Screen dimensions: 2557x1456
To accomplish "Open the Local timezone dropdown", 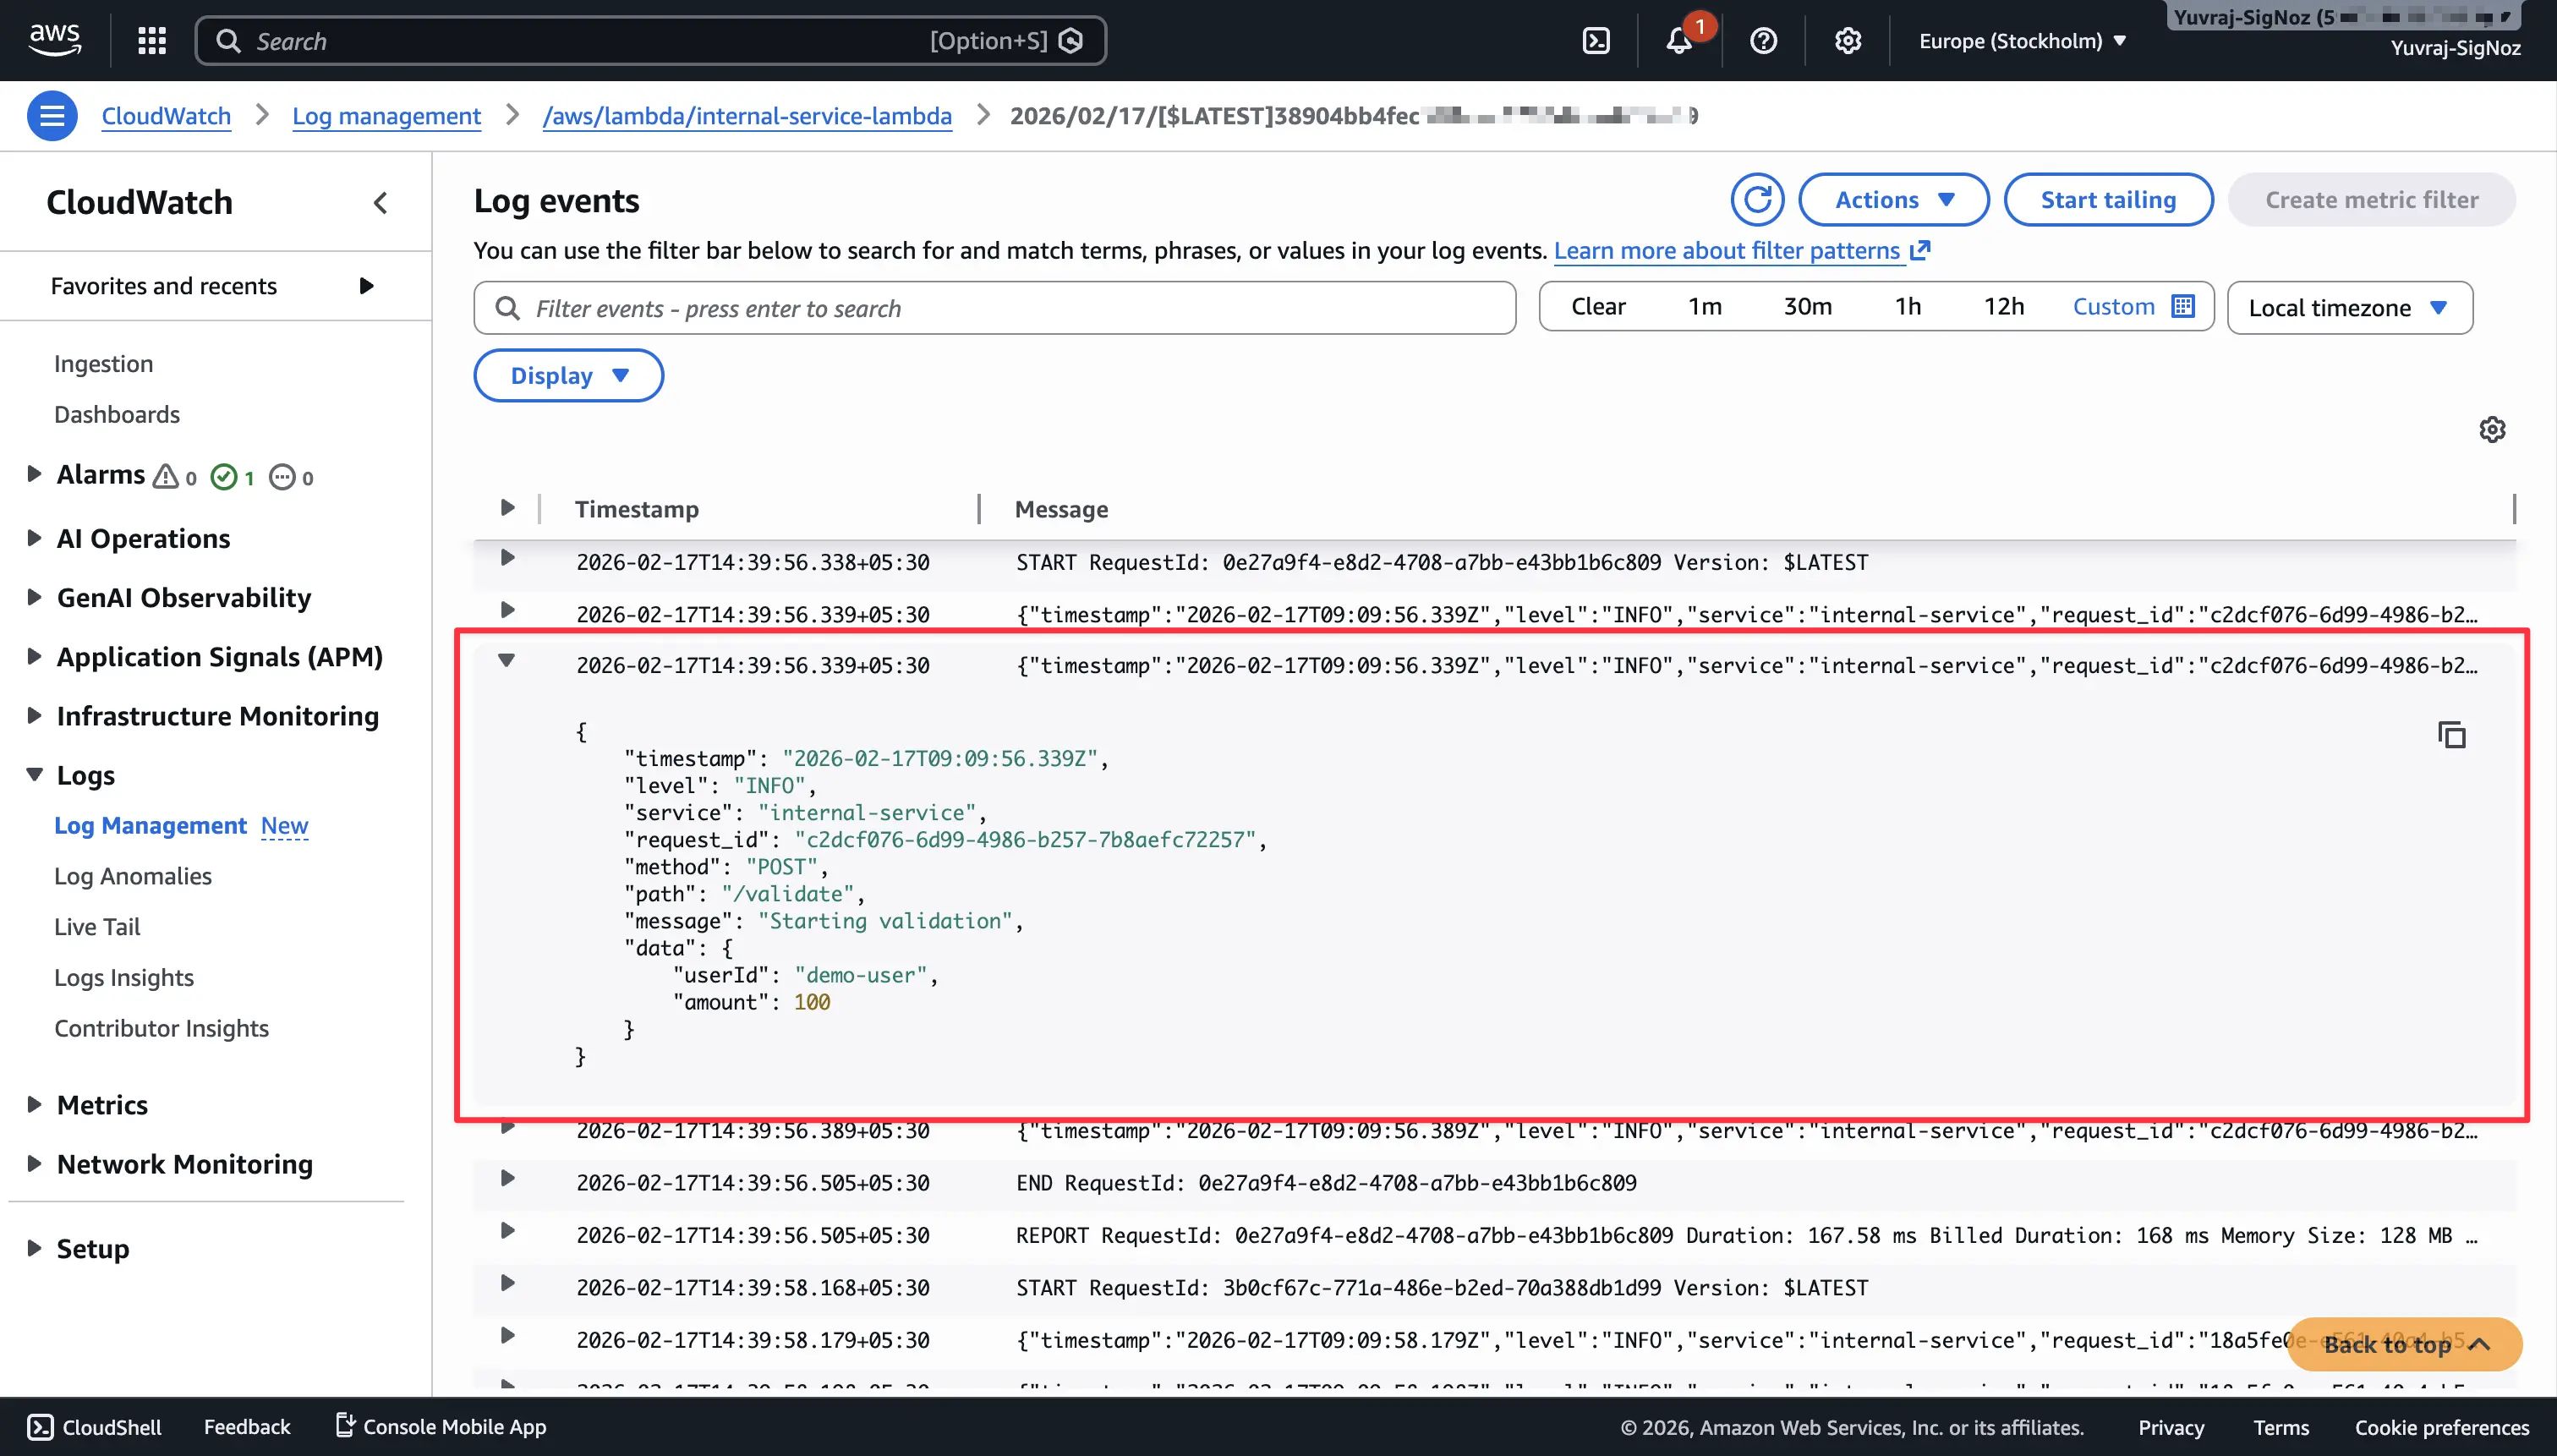I will [2349, 308].
